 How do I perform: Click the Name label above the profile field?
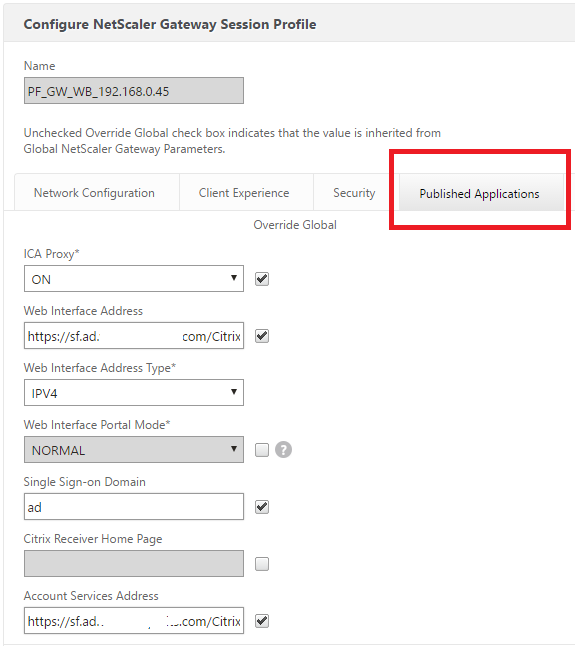pyautogui.click(x=40, y=66)
